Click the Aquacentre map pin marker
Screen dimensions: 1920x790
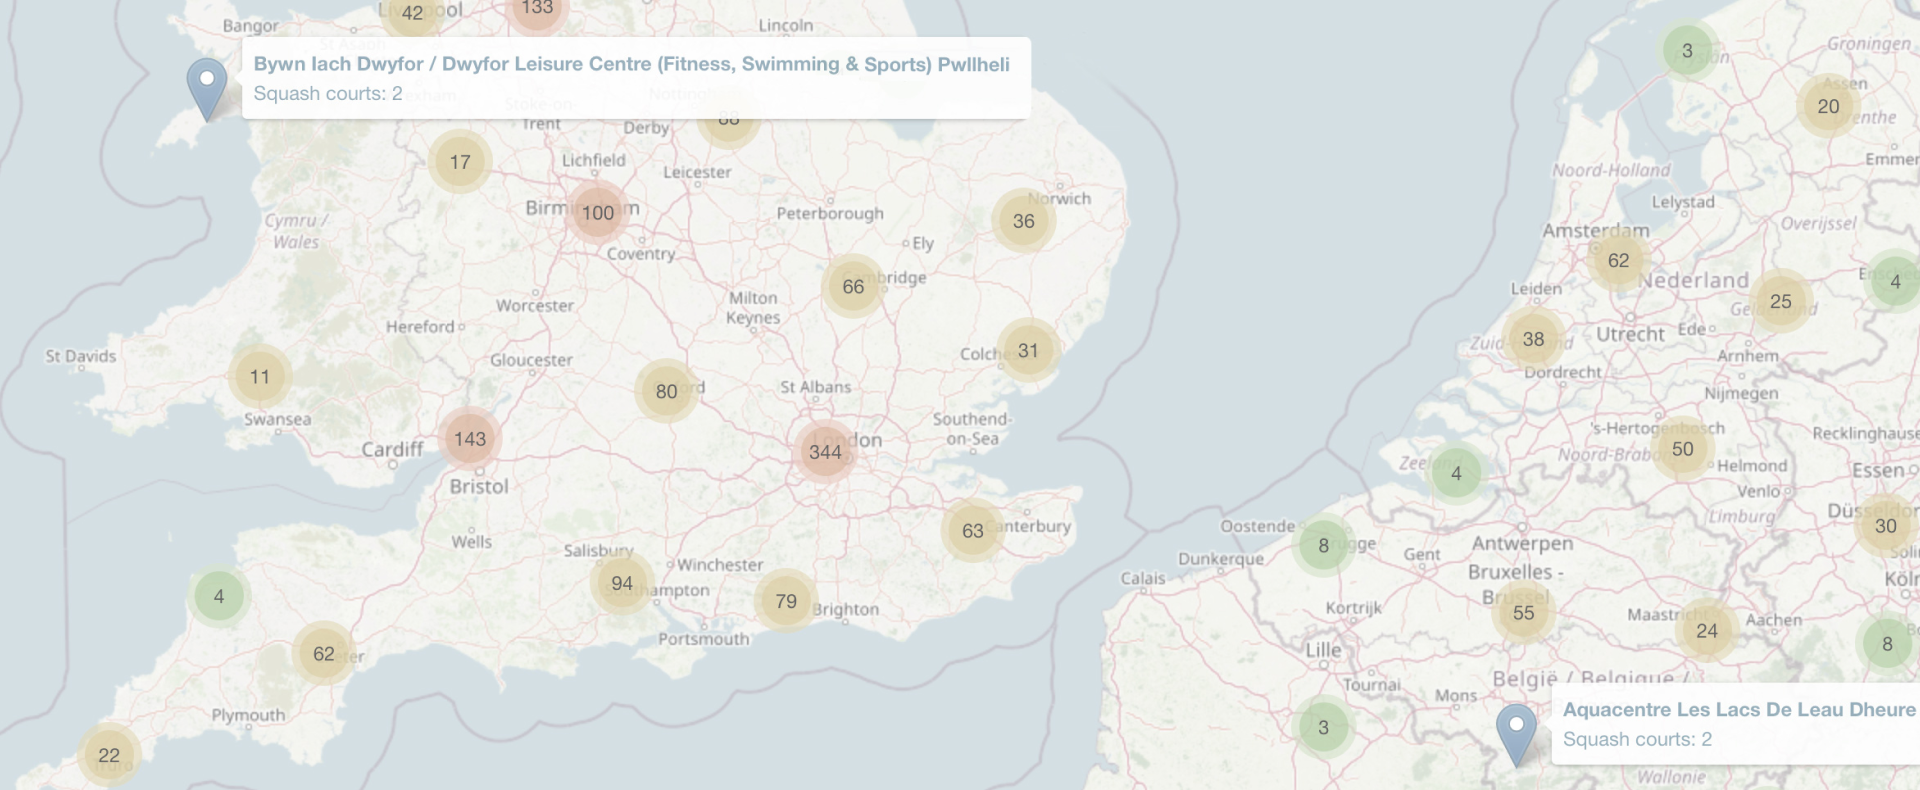click(x=1516, y=733)
